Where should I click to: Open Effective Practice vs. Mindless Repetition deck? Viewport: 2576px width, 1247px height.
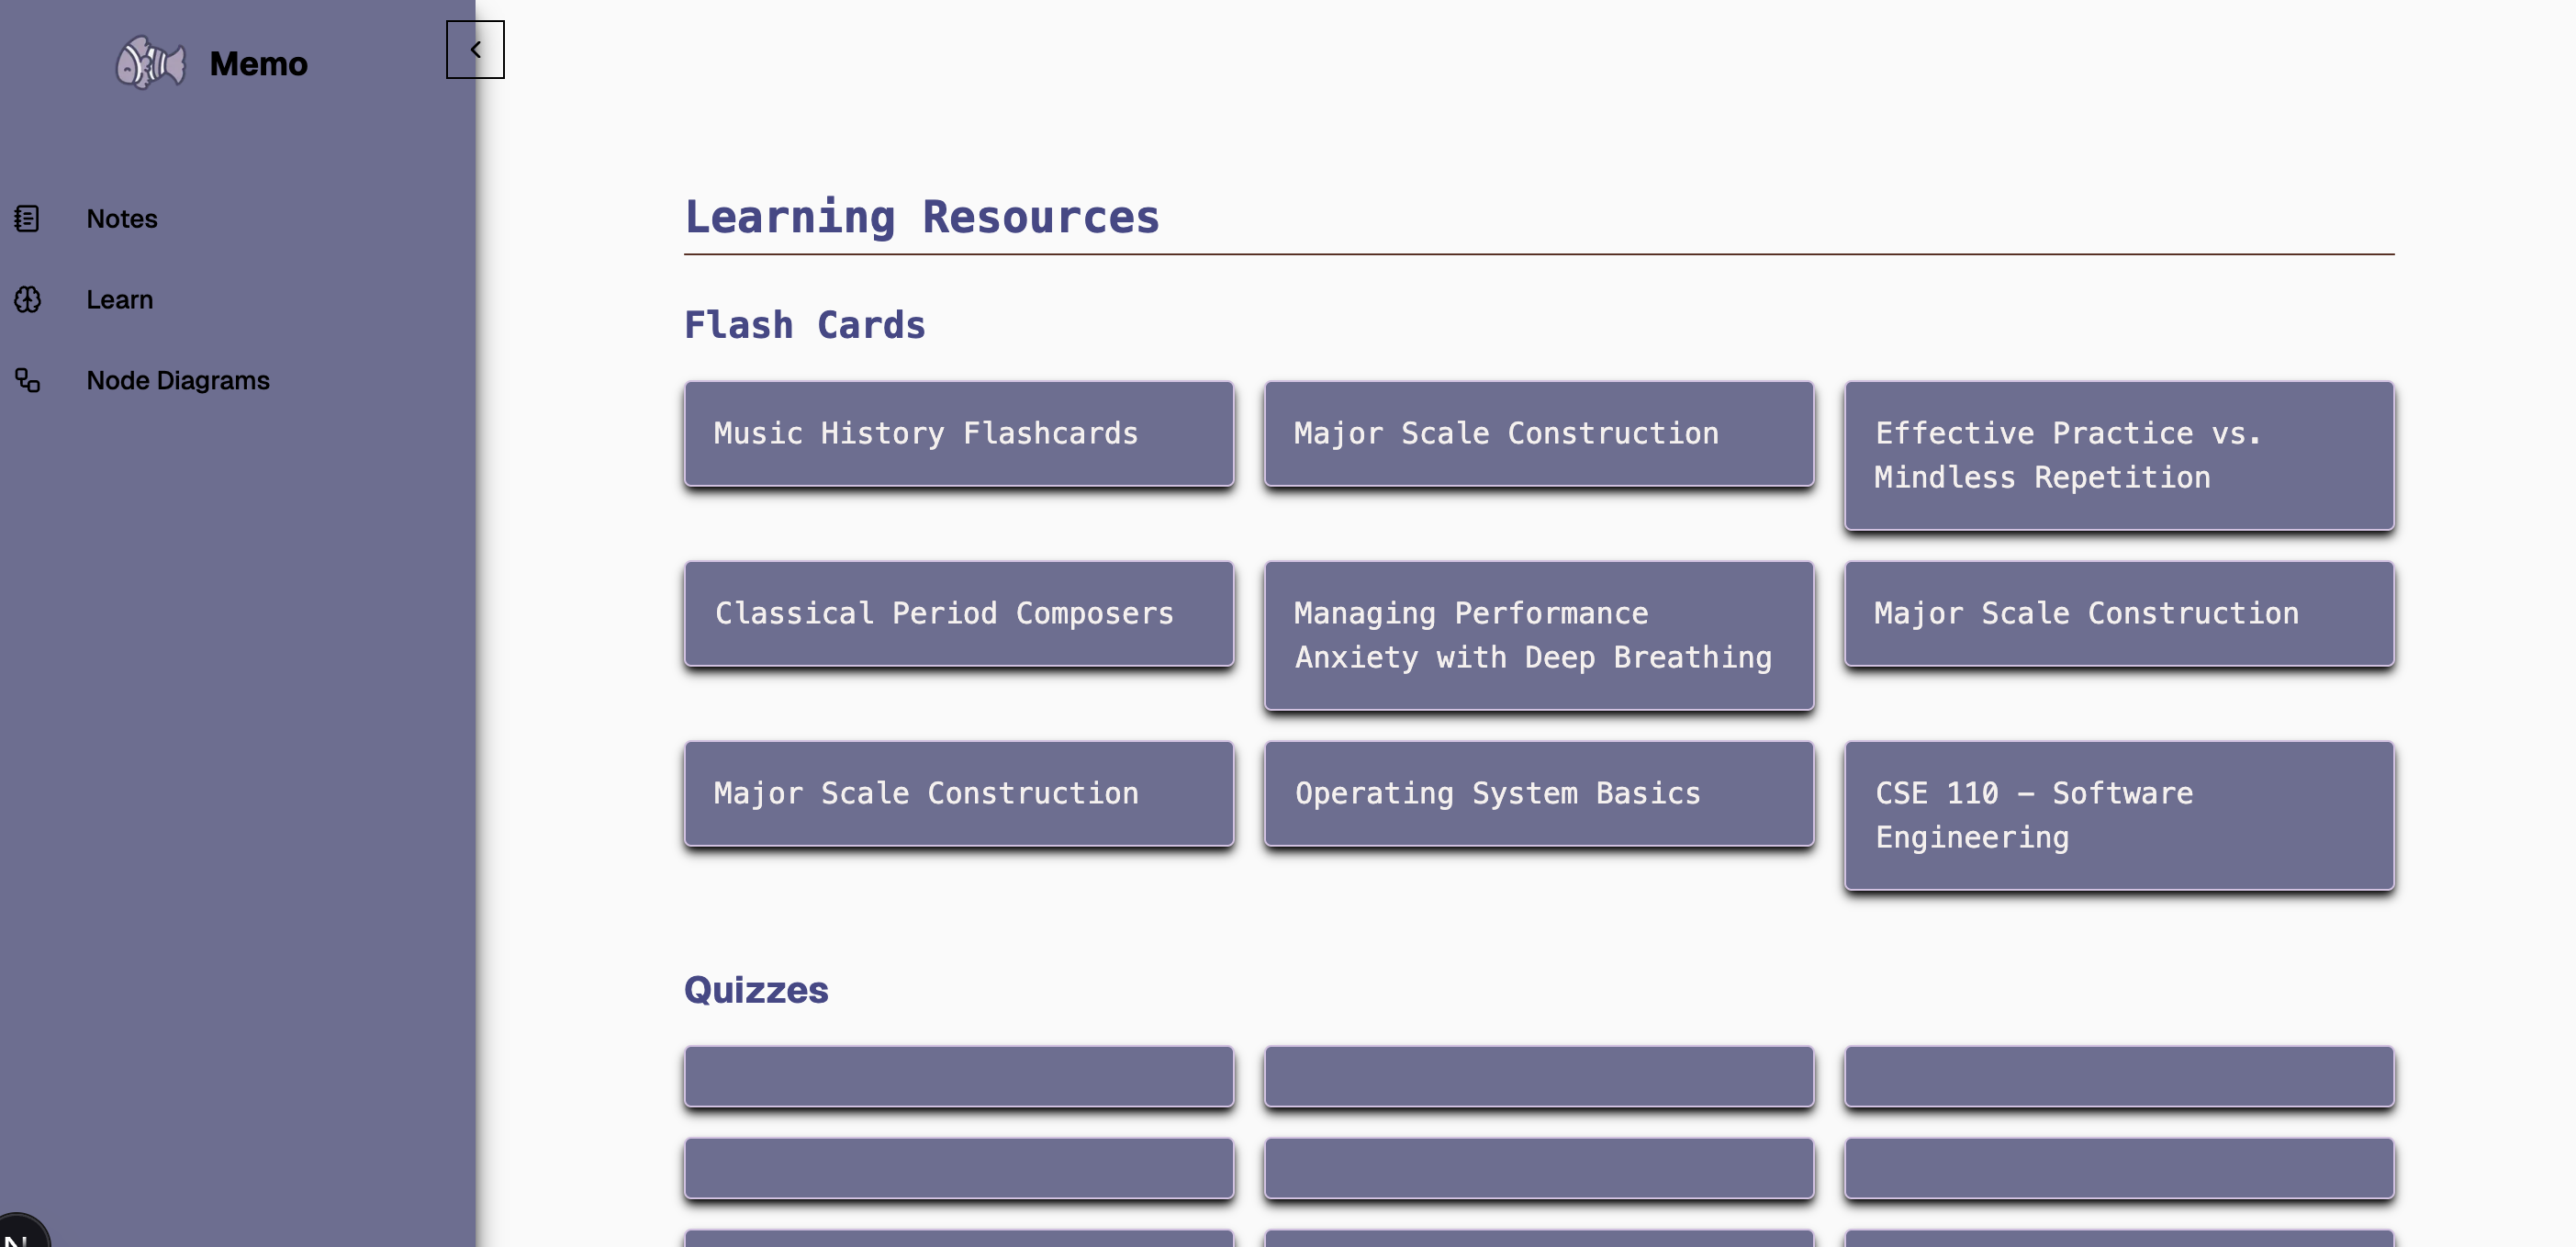(x=2118, y=455)
